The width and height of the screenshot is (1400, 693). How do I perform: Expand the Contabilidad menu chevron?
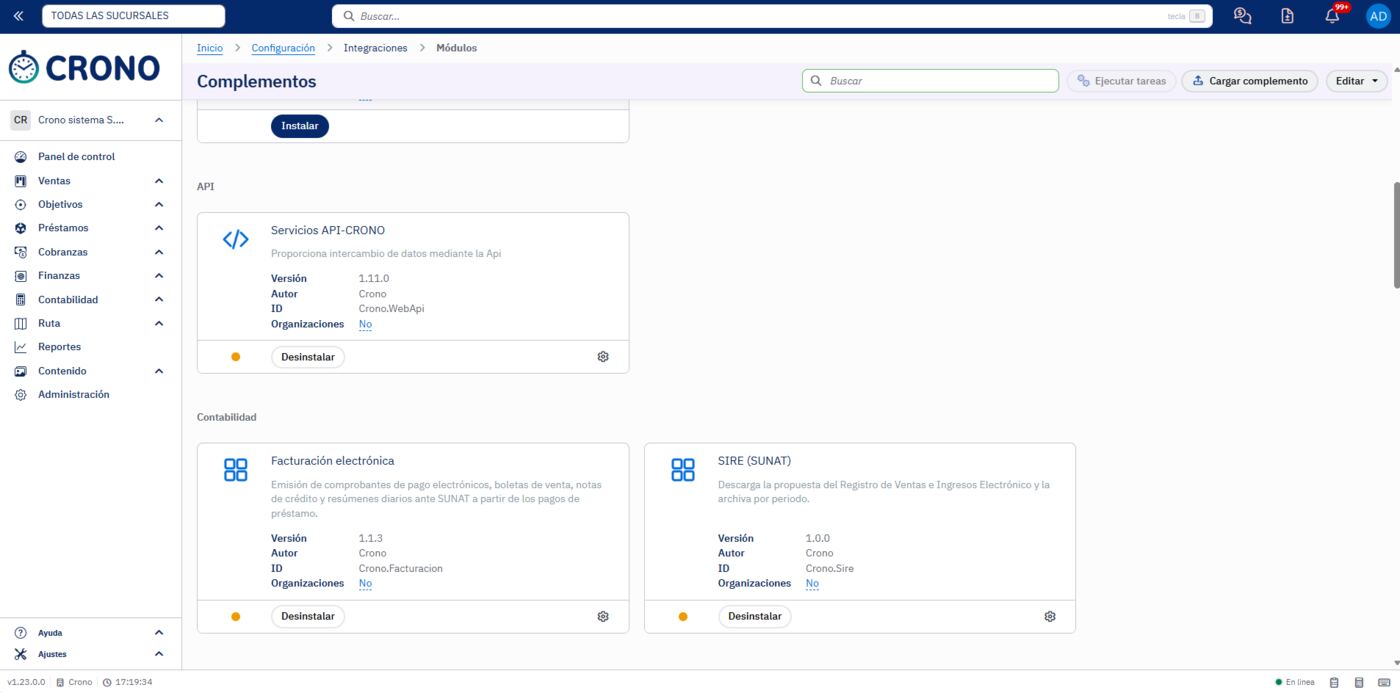[x=159, y=300]
